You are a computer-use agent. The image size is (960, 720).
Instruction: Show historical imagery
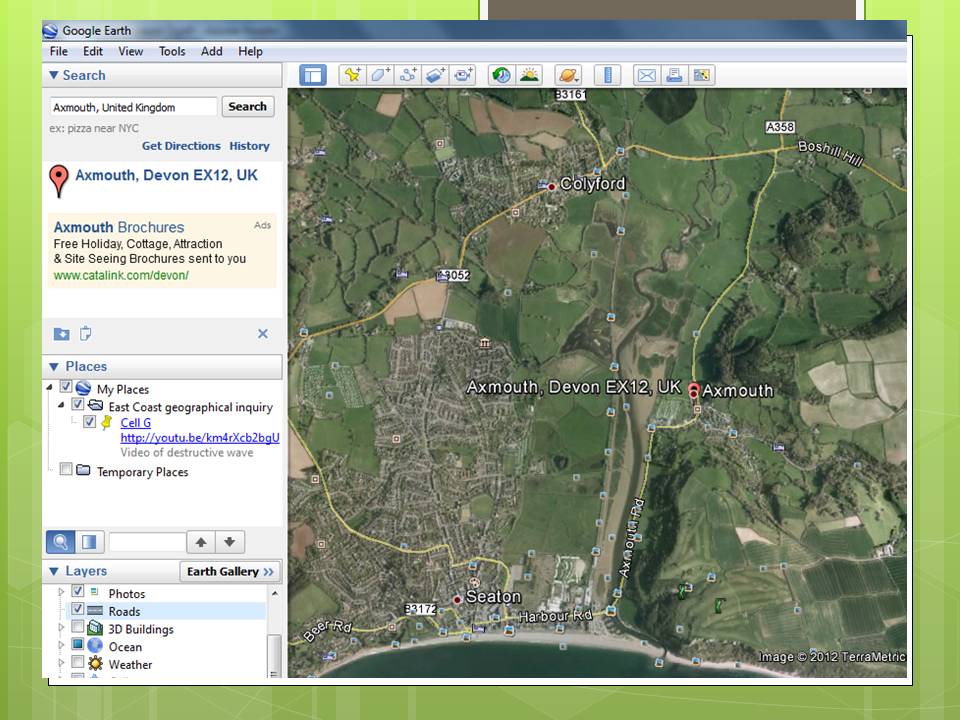[500, 74]
